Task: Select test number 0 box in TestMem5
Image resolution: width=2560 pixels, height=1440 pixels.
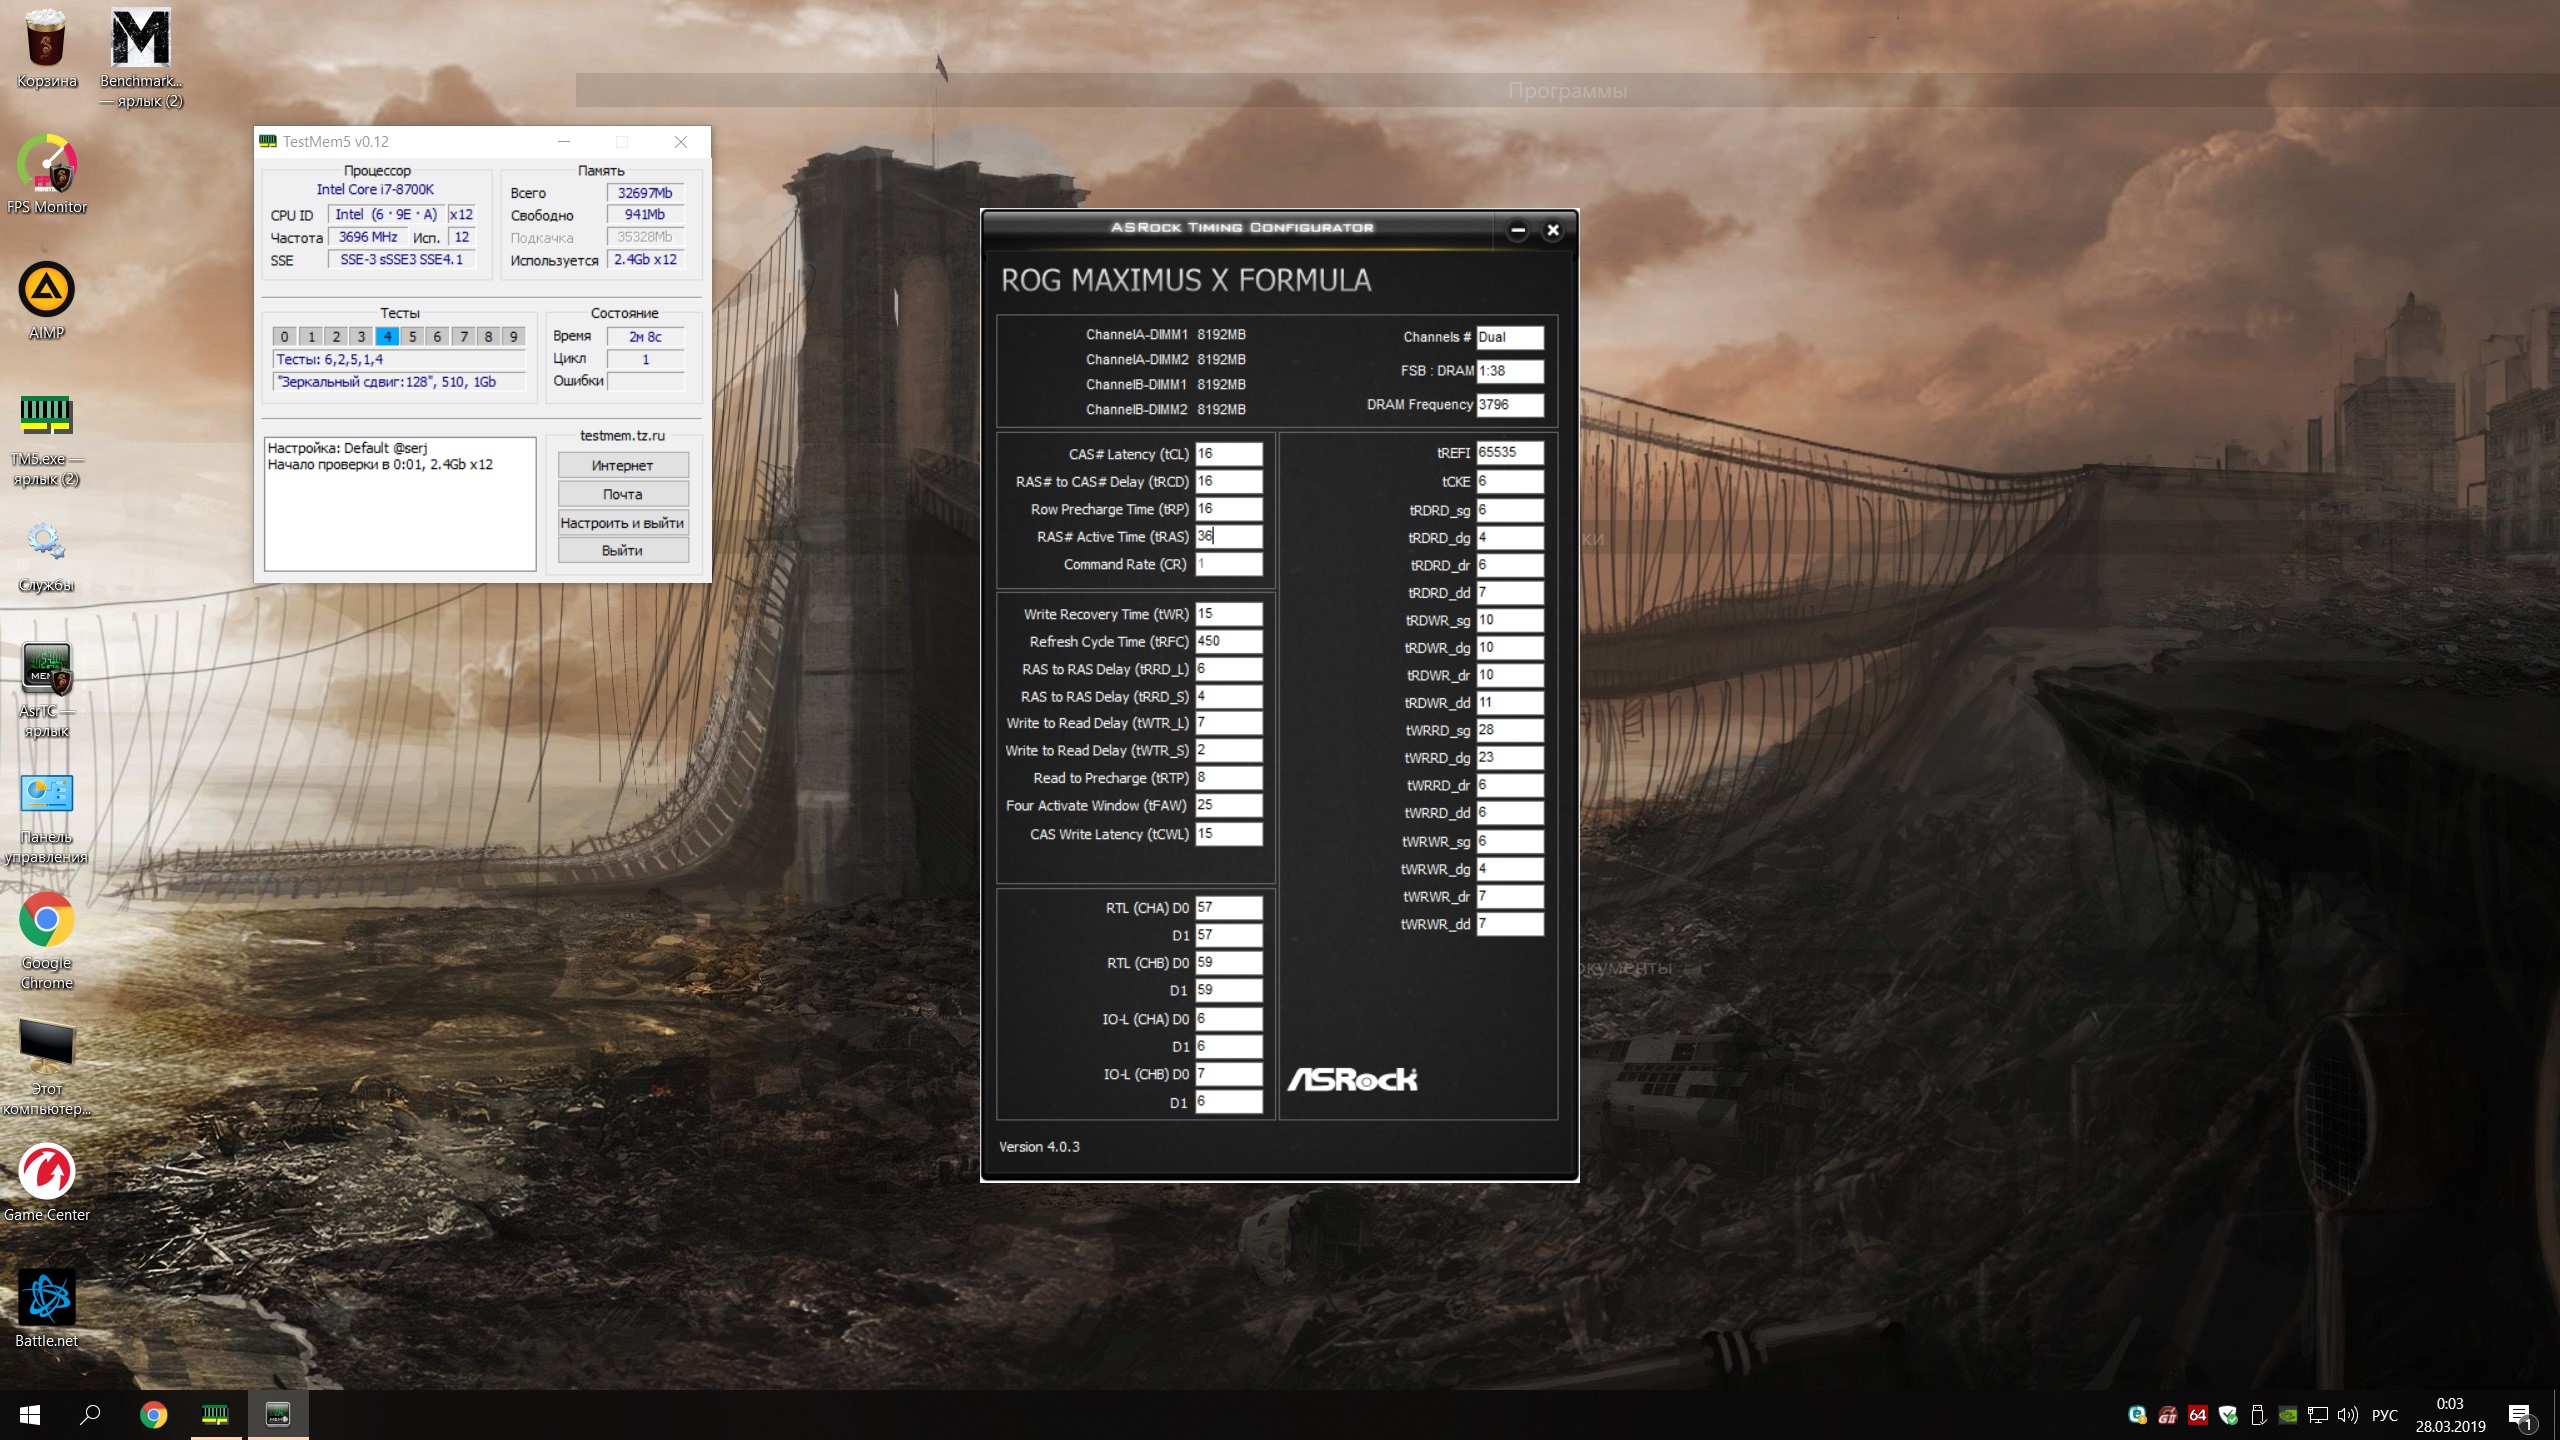Action: (285, 336)
